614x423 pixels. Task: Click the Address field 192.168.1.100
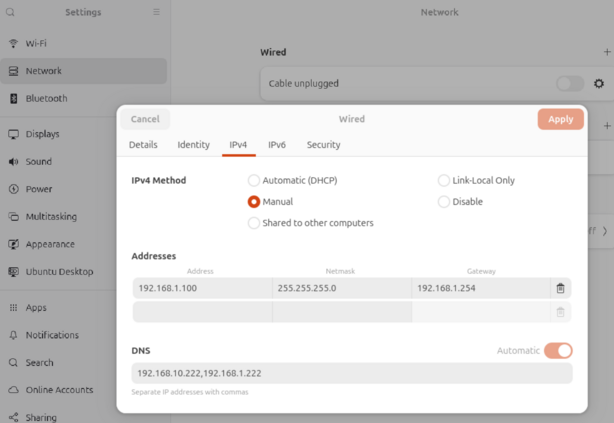coord(202,288)
